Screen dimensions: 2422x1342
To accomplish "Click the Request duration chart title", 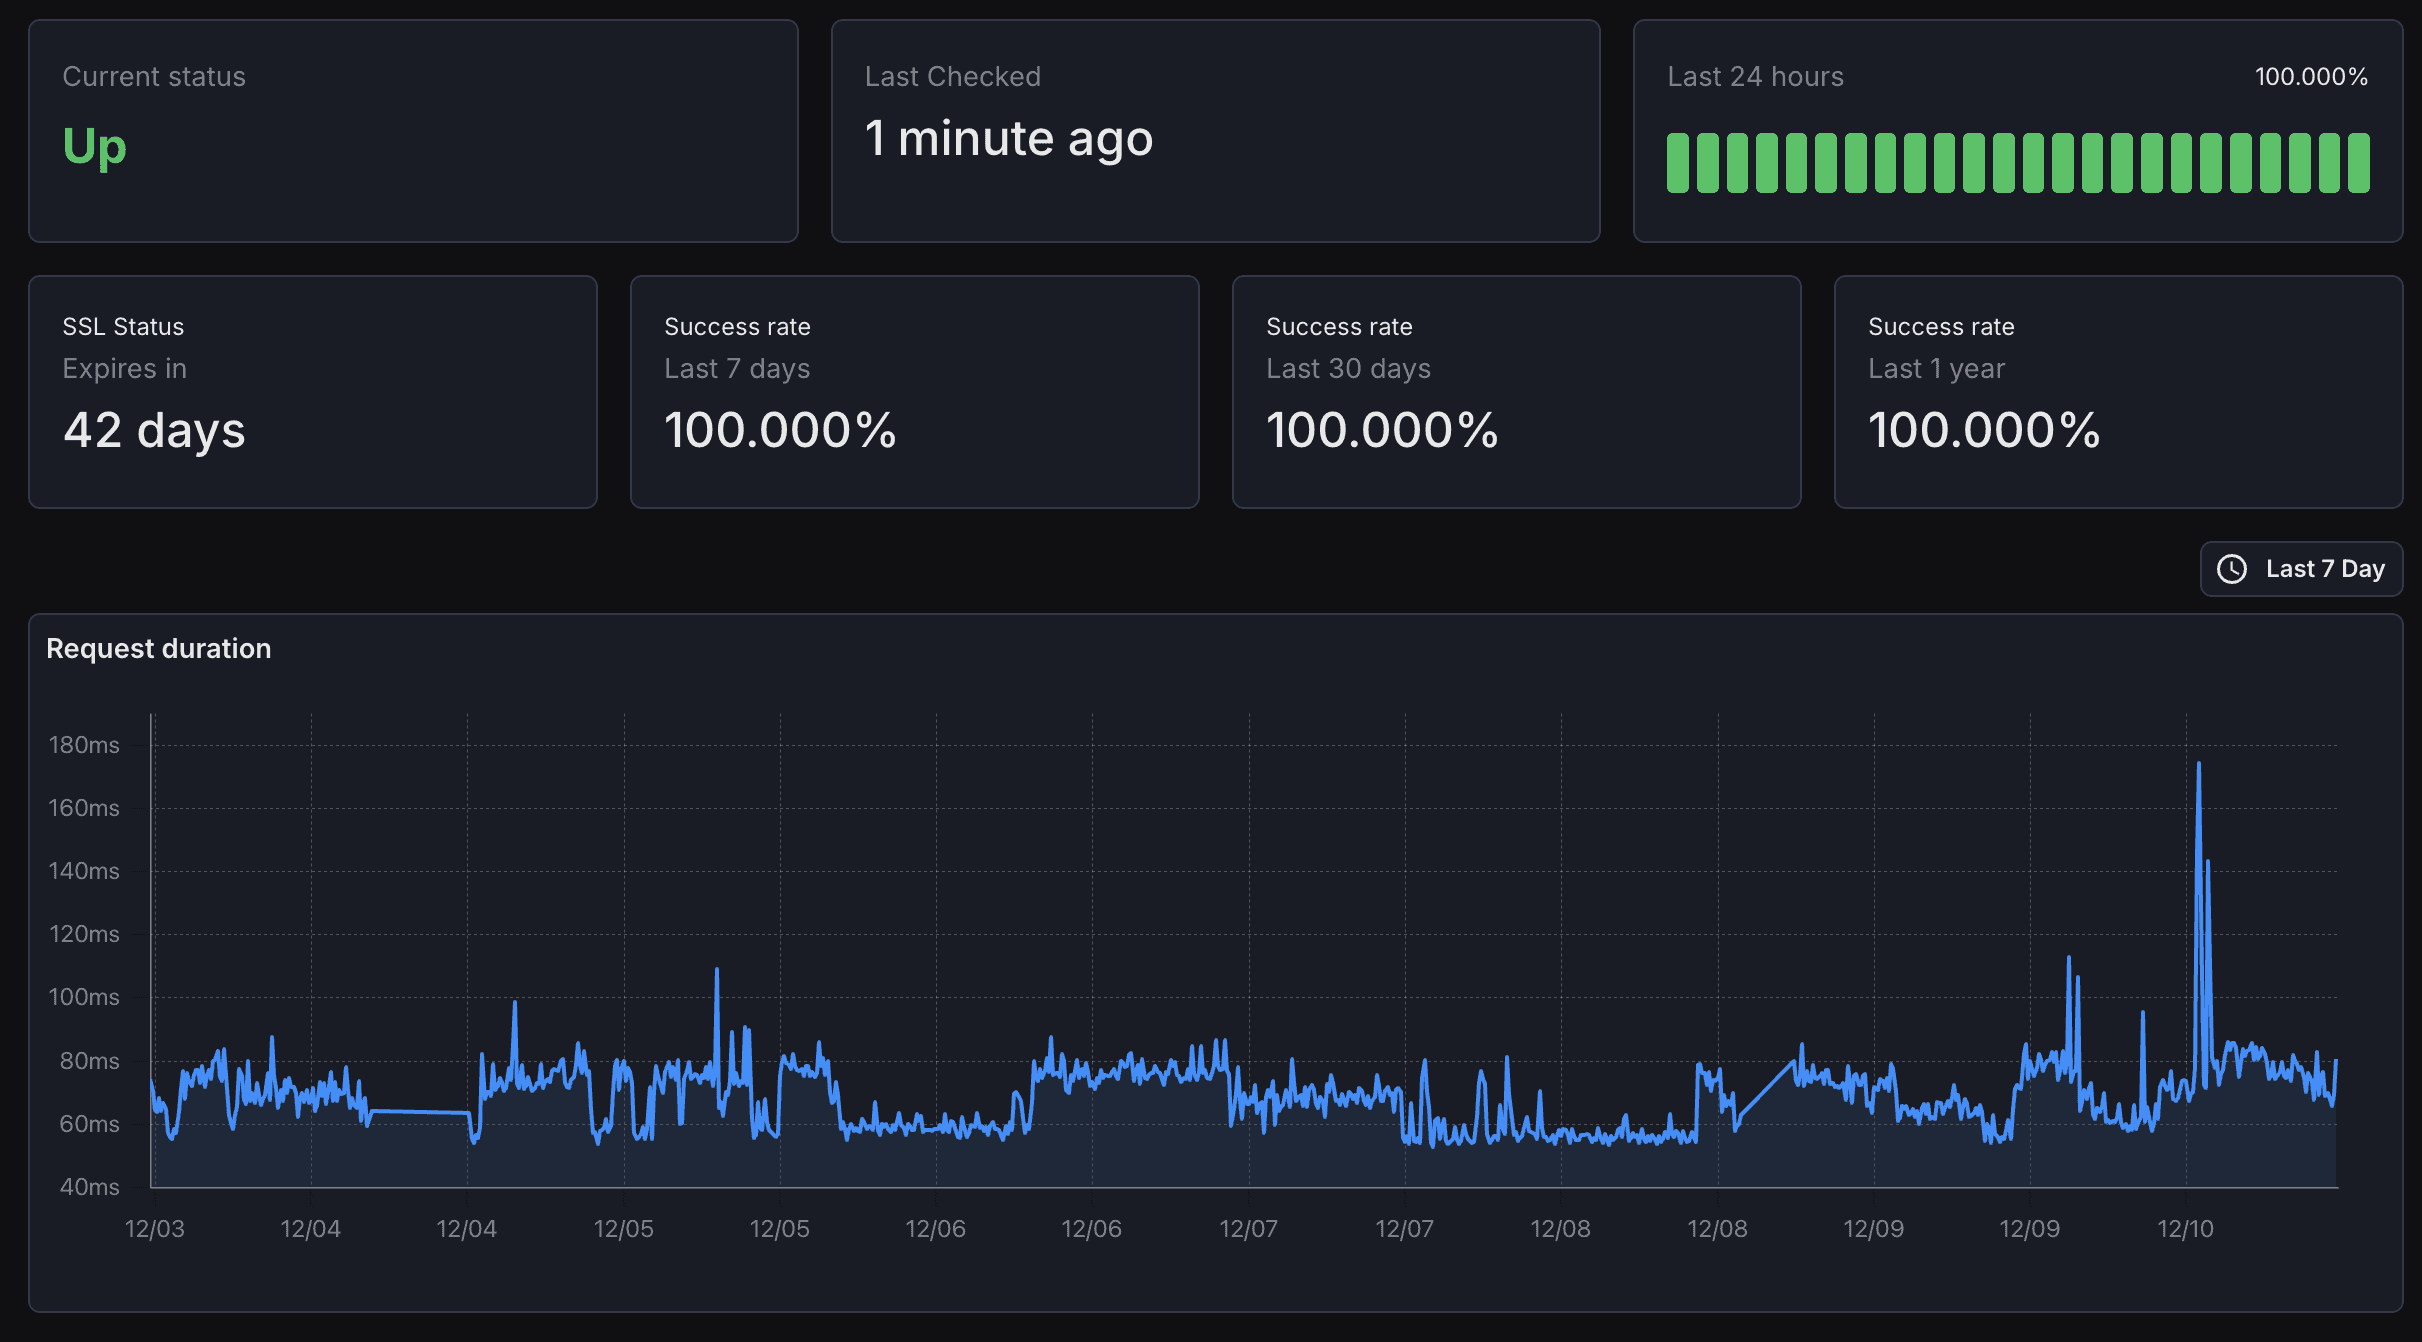I will [159, 649].
